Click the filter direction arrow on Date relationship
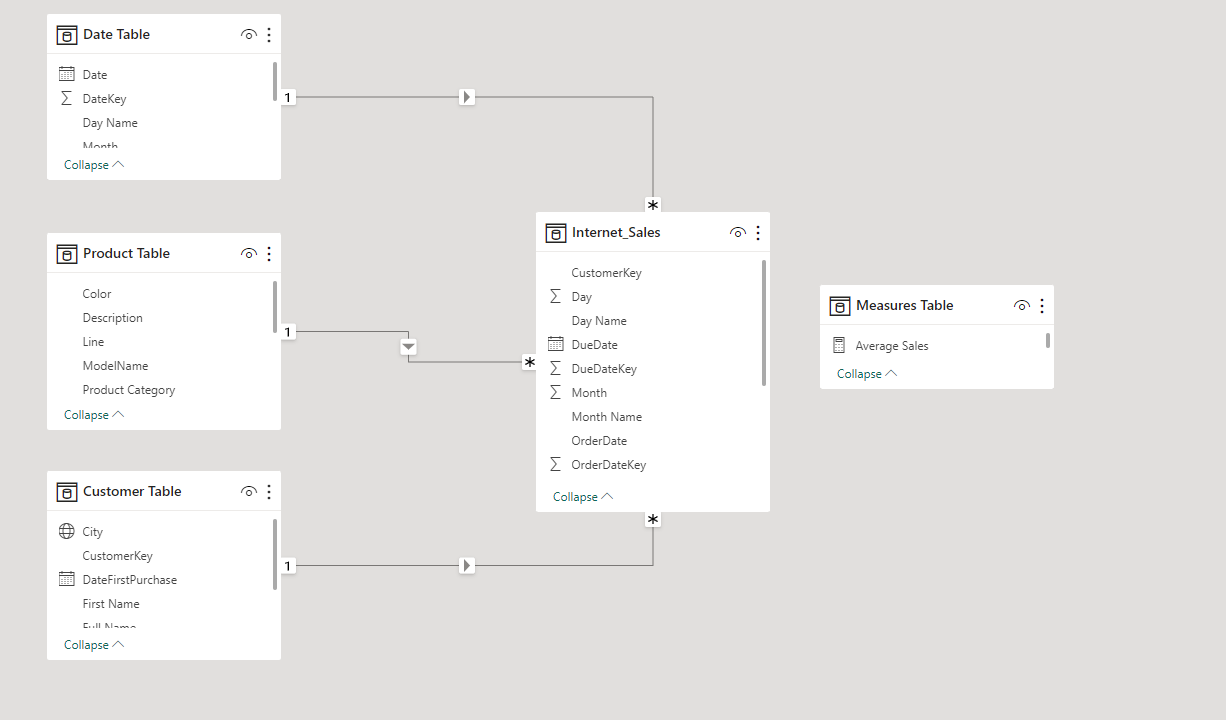The image size is (1226, 720). [467, 97]
